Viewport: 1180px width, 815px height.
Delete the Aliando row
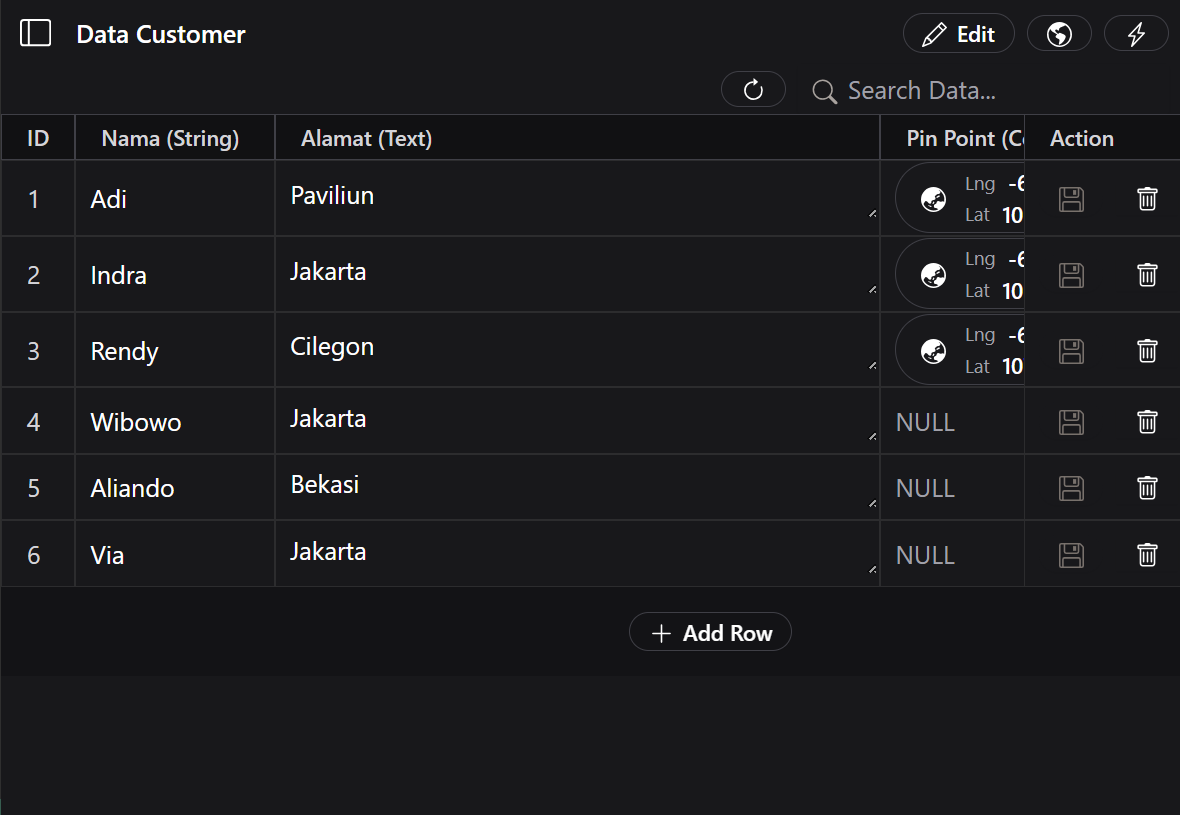click(x=1147, y=488)
